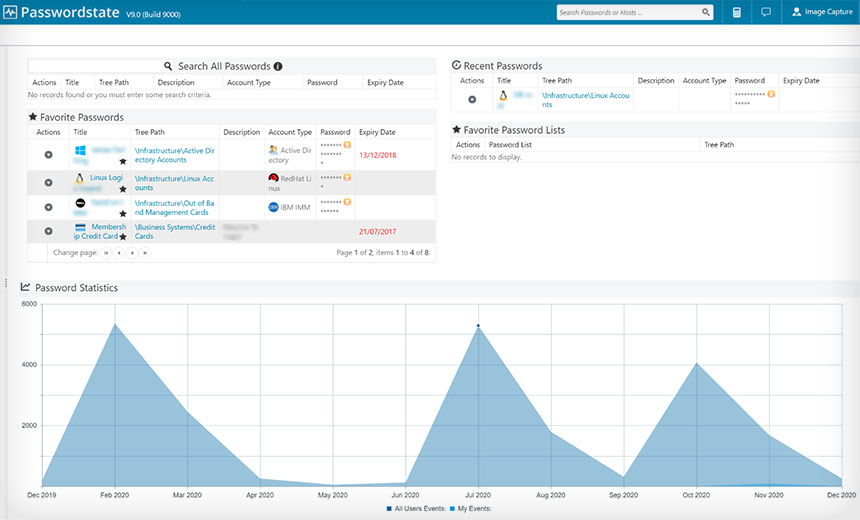Click the Linux penguin icon beside Linux Login
The height and width of the screenshot is (520, 860).
[80, 178]
